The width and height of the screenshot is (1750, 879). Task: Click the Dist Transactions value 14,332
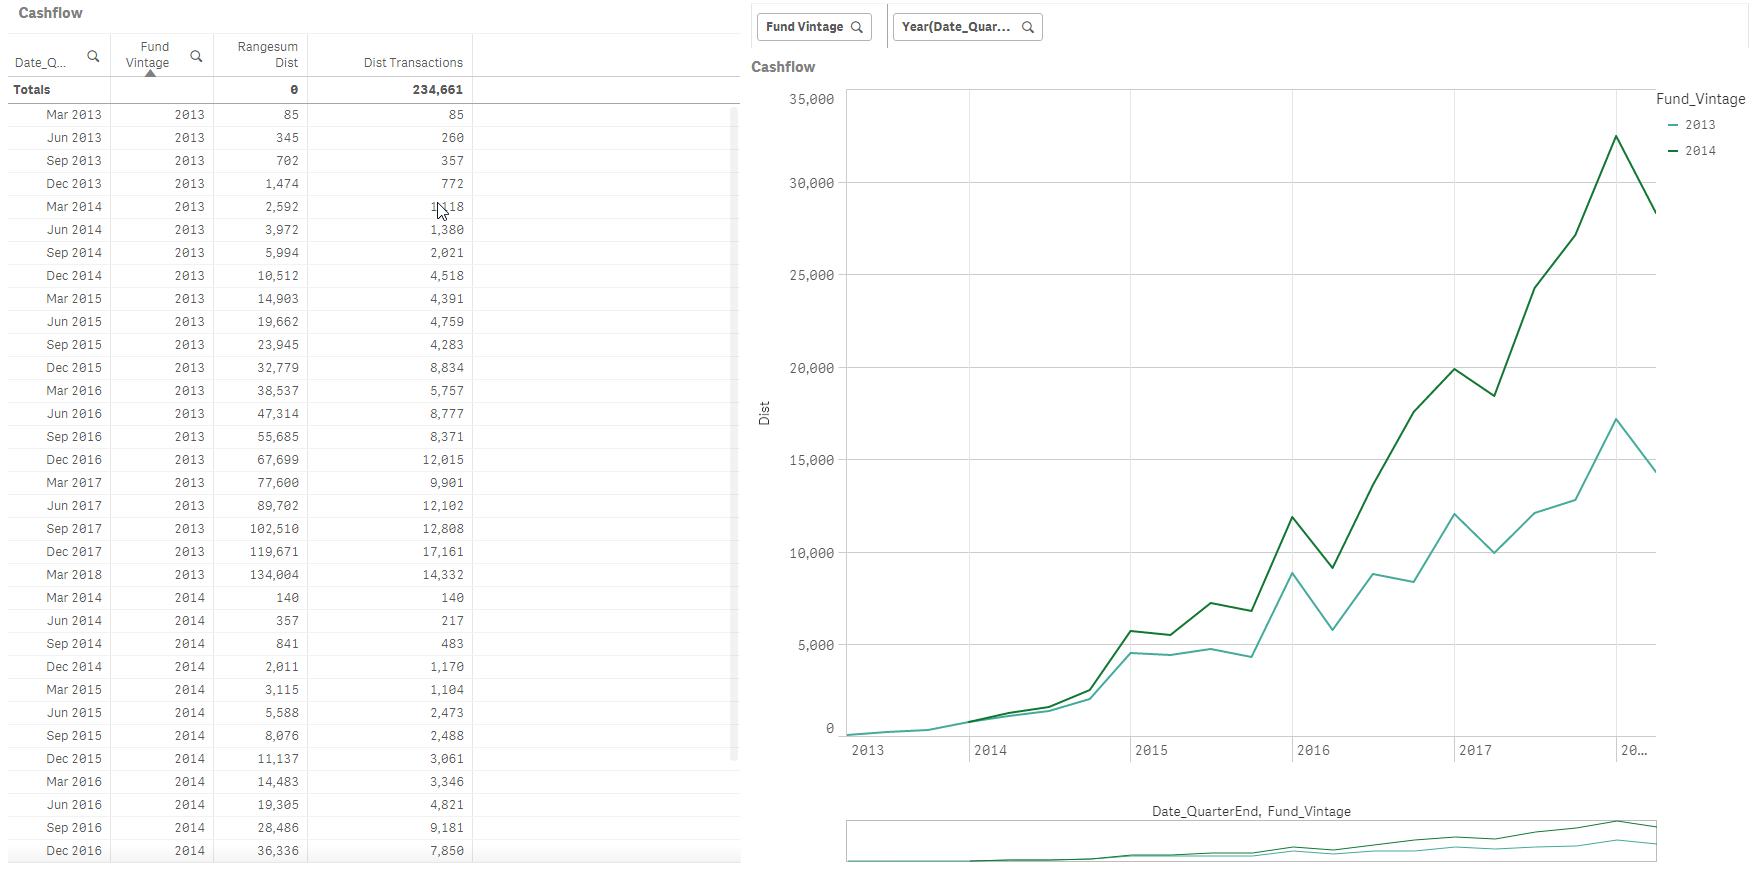click(x=443, y=575)
